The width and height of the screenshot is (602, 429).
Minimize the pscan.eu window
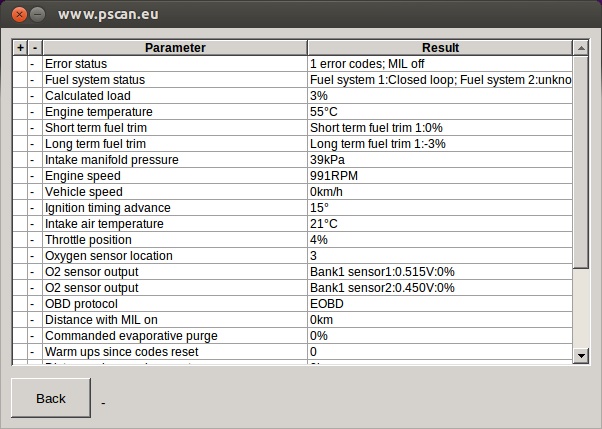point(37,15)
